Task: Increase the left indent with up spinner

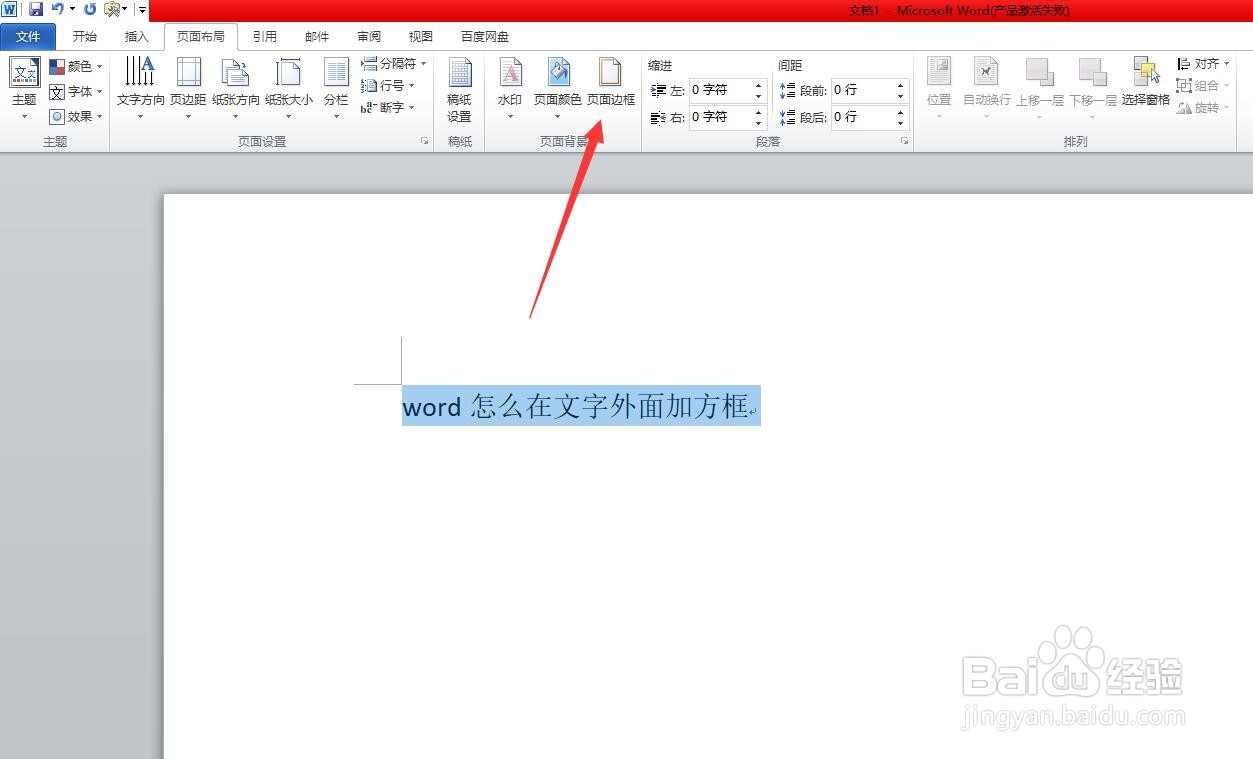Action: click(x=758, y=85)
